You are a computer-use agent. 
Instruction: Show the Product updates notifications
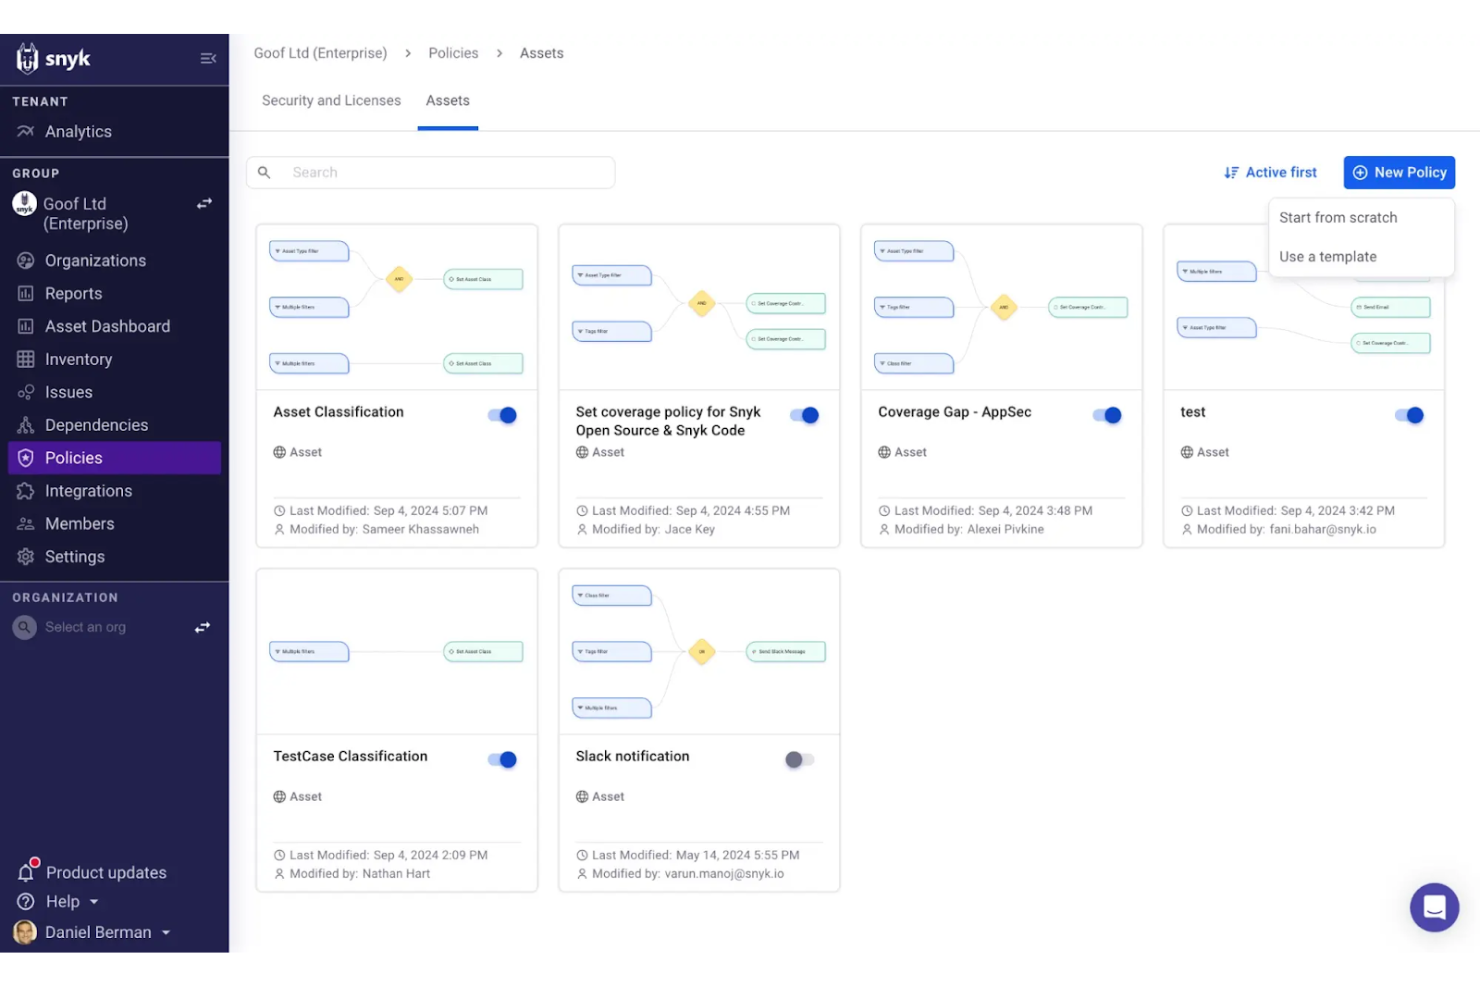point(105,872)
